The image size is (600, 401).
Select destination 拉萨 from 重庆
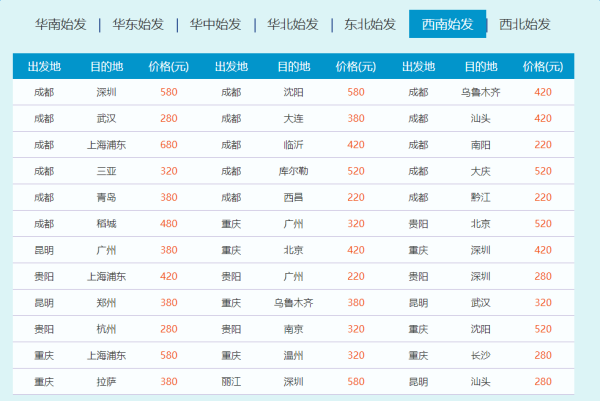106,382
